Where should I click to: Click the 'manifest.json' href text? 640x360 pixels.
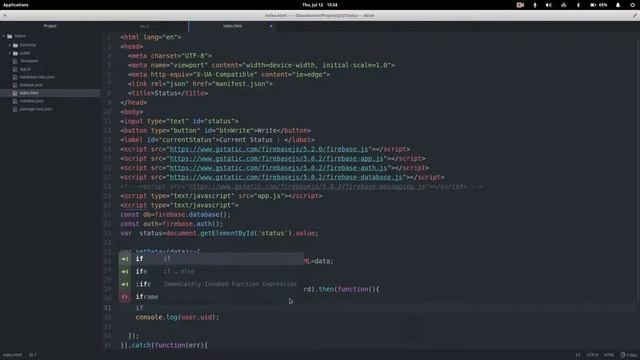[x=242, y=84]
